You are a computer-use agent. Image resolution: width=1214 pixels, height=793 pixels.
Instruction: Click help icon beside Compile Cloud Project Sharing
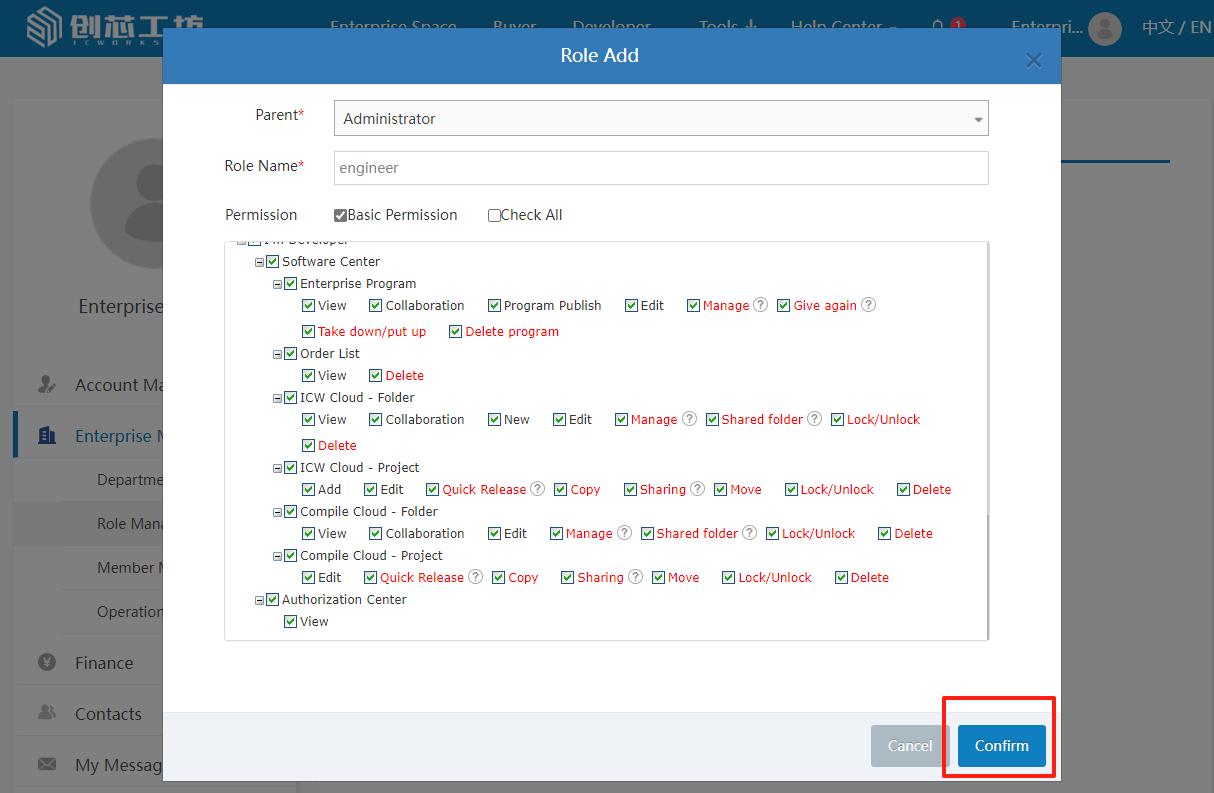635,577
